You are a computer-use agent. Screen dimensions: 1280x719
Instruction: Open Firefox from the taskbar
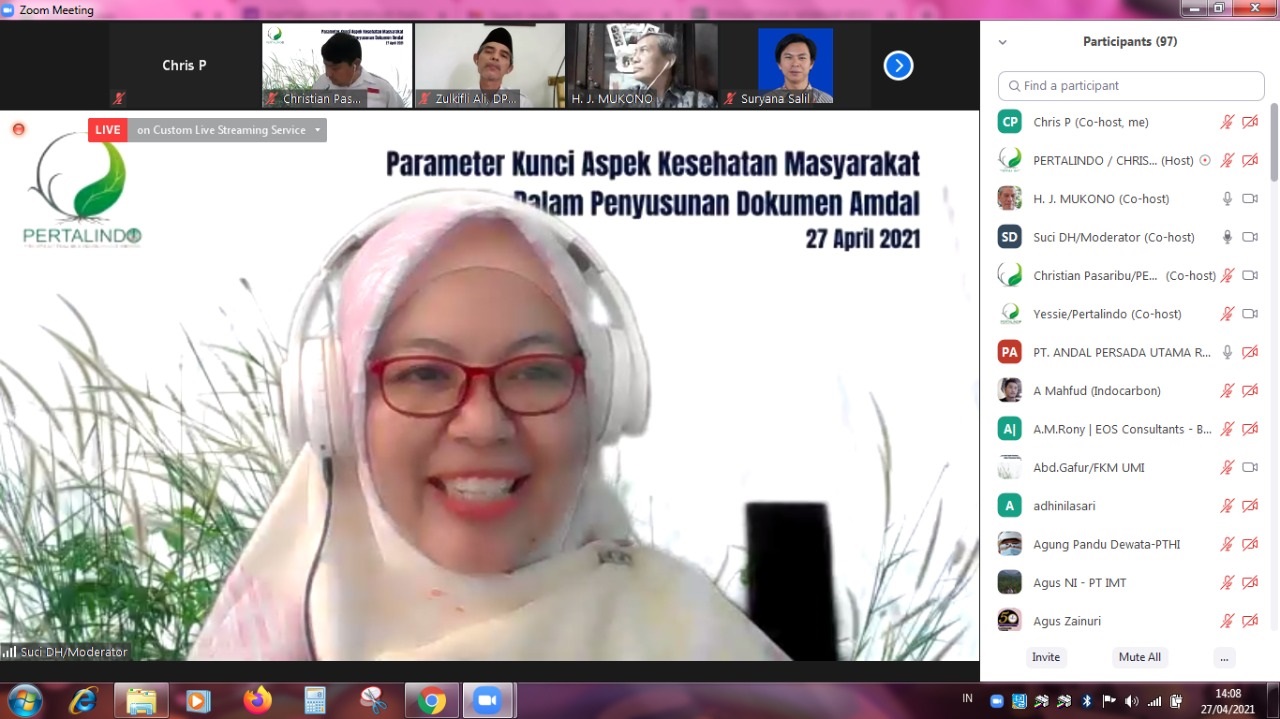(257, 700)
